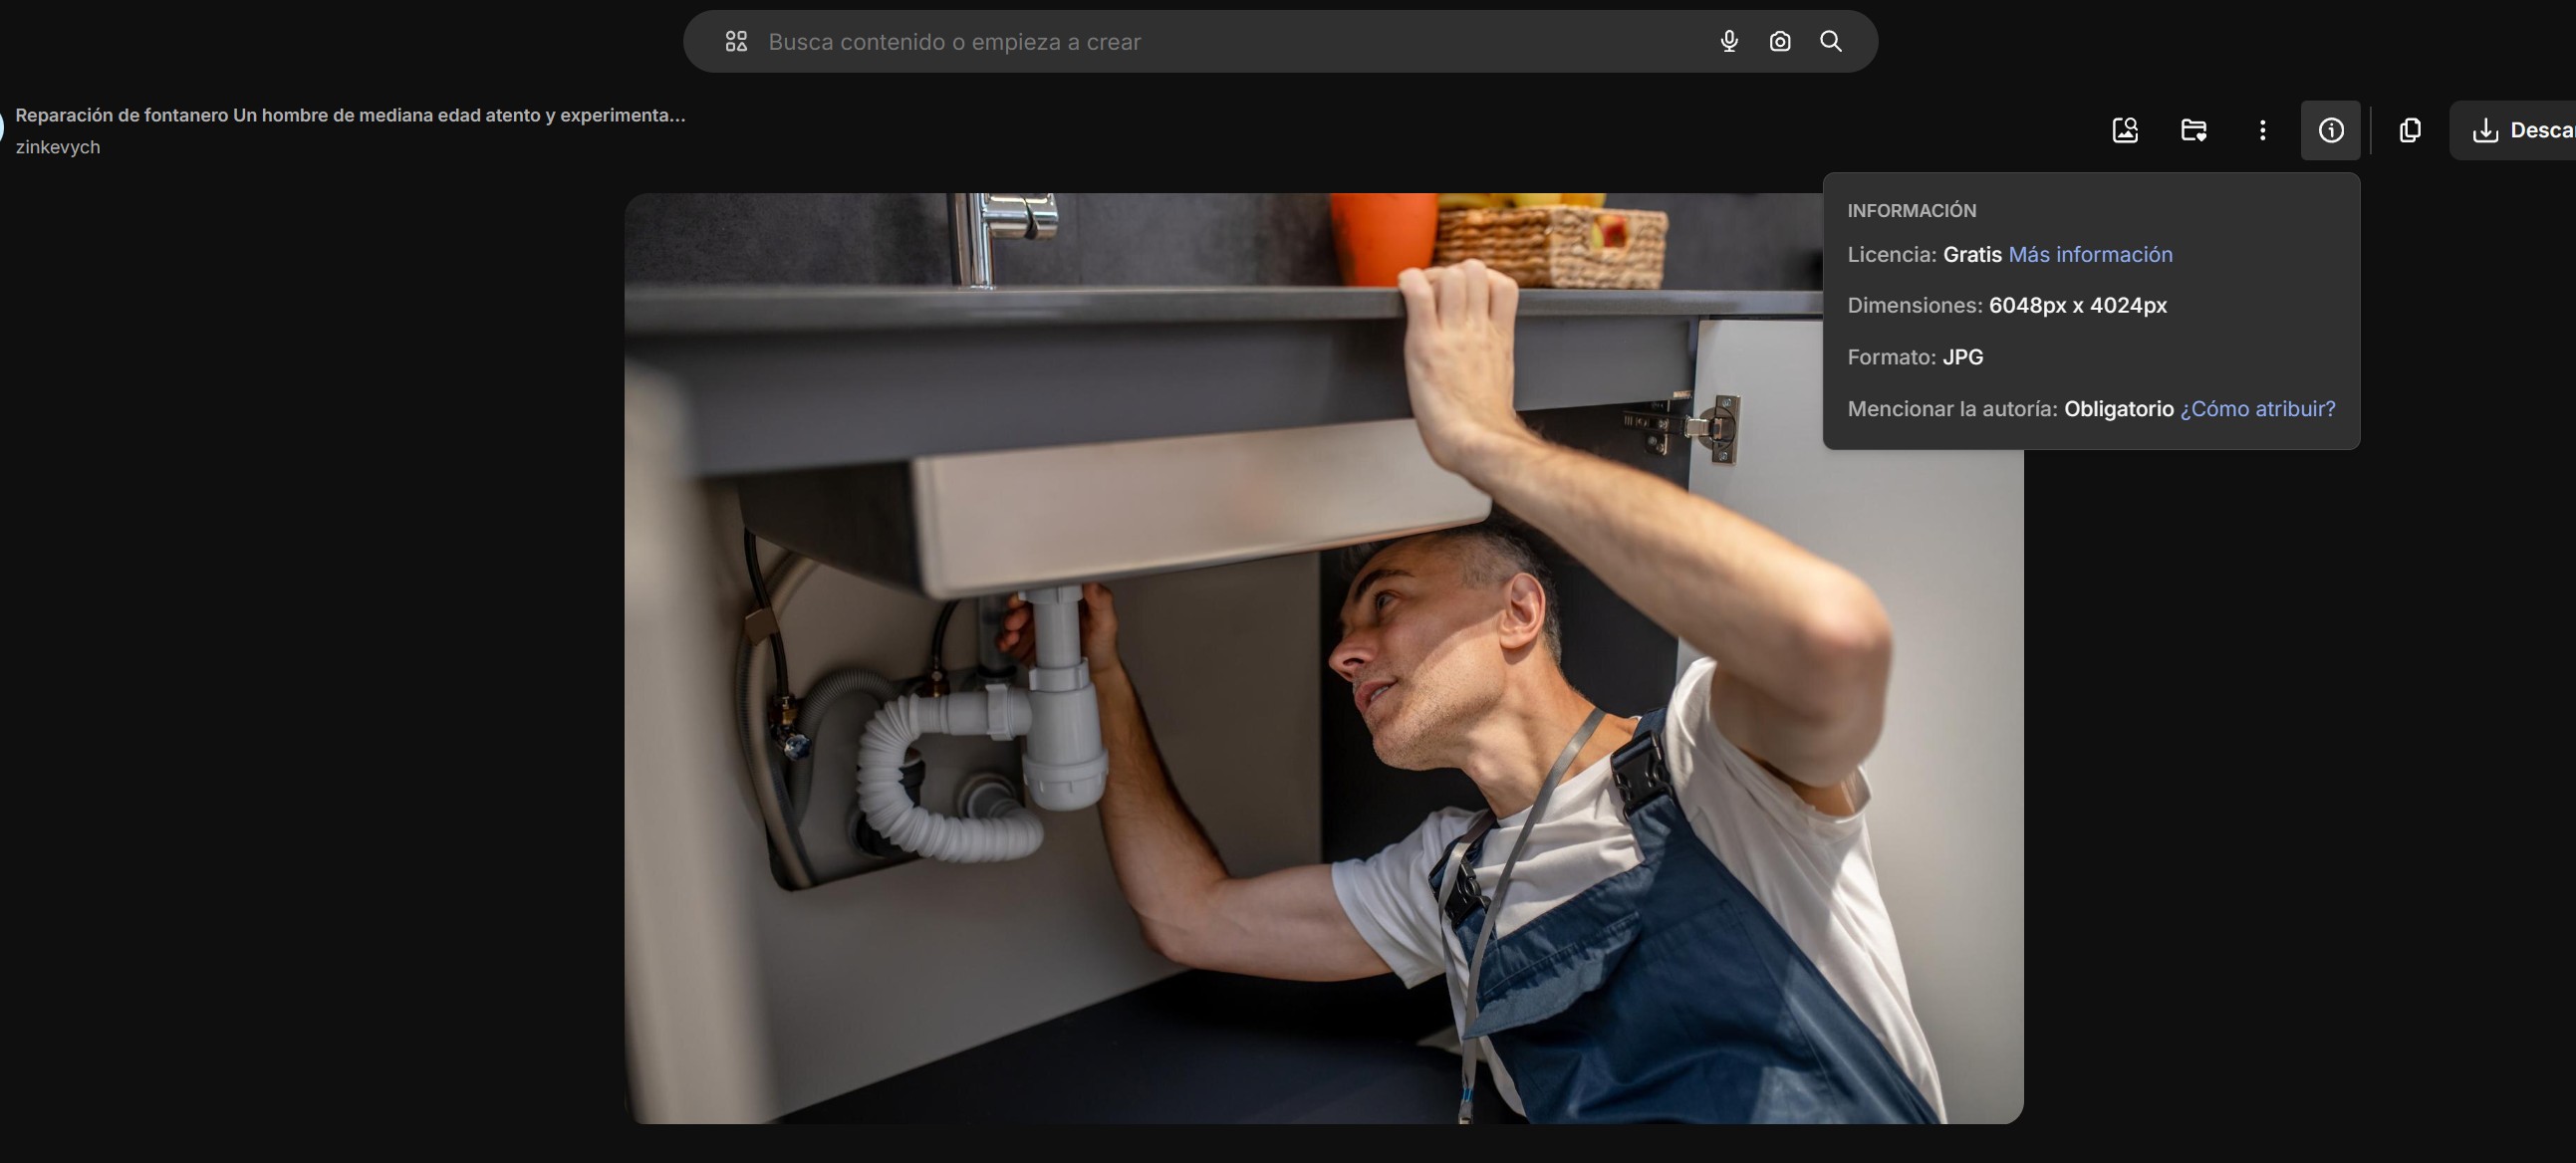
Task: Click the 'JPG' format value
Action: coord(1962,357)
